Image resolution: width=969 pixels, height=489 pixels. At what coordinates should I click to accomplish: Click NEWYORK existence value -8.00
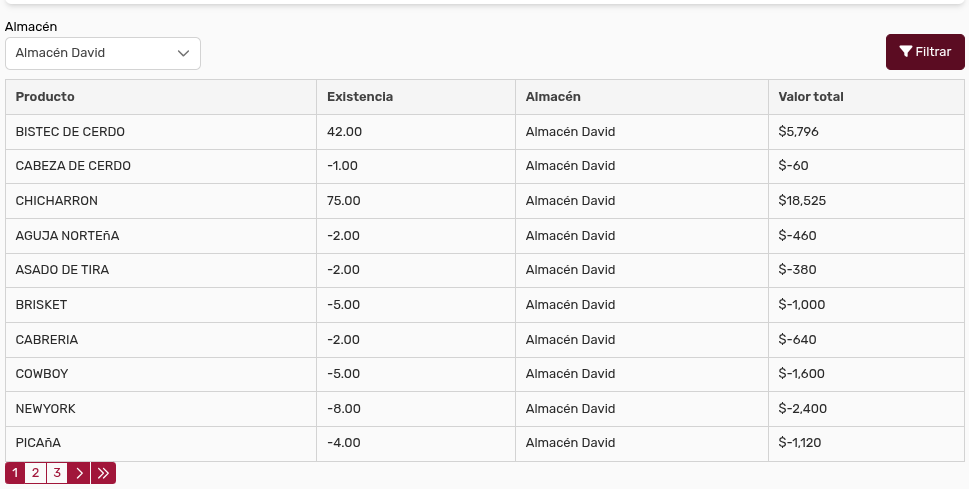[x=344, y=409]
